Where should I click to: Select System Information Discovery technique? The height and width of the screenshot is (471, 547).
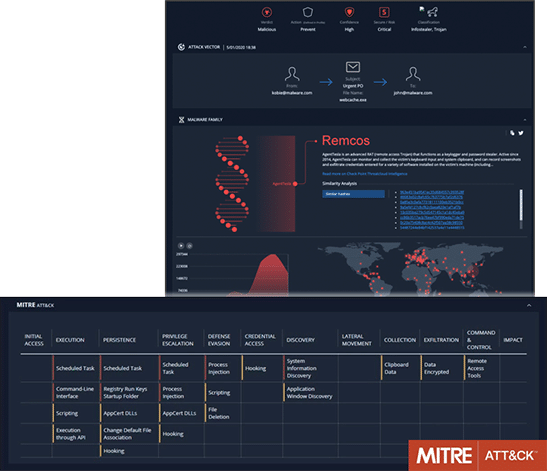(x=301, y=368)
